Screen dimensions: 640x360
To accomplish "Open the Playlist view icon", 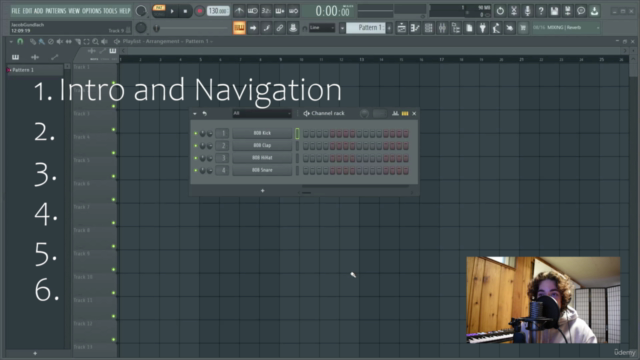I will (x=402, y=28).
